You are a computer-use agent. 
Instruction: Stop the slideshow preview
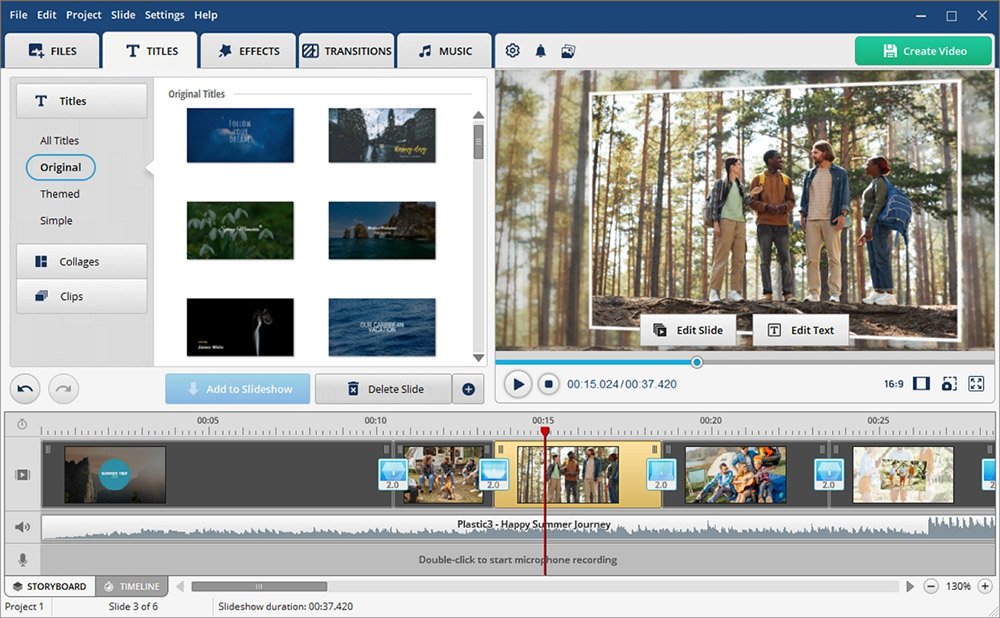point(548,384)
